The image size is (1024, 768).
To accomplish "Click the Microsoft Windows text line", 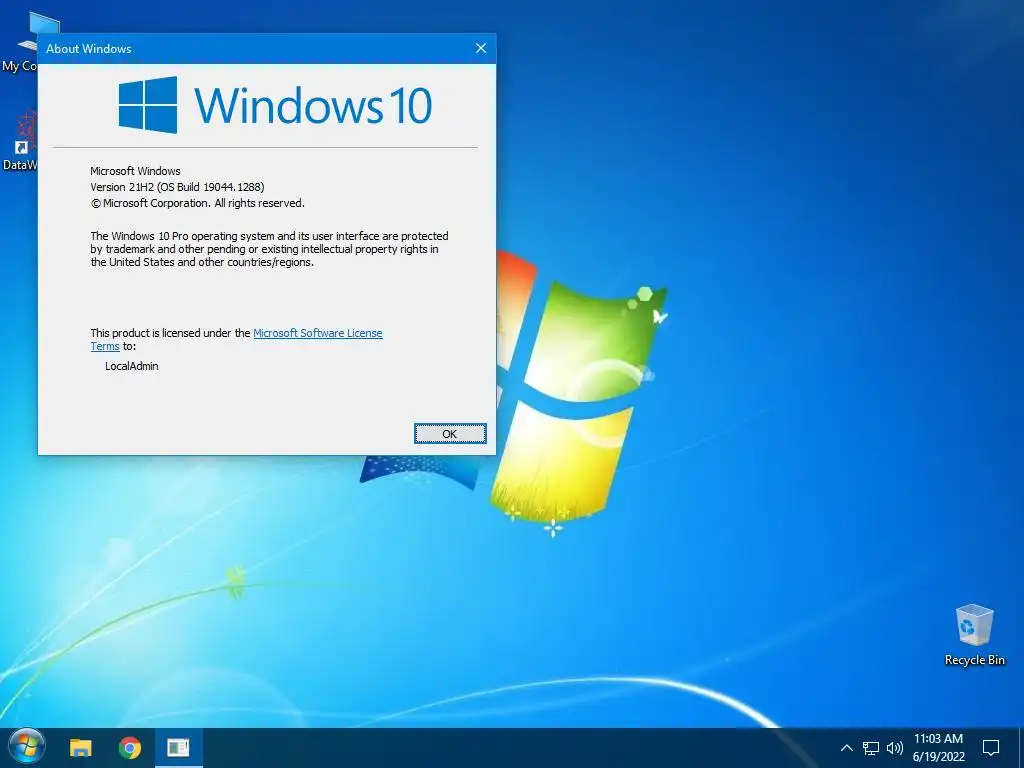I will coord(135,171).
